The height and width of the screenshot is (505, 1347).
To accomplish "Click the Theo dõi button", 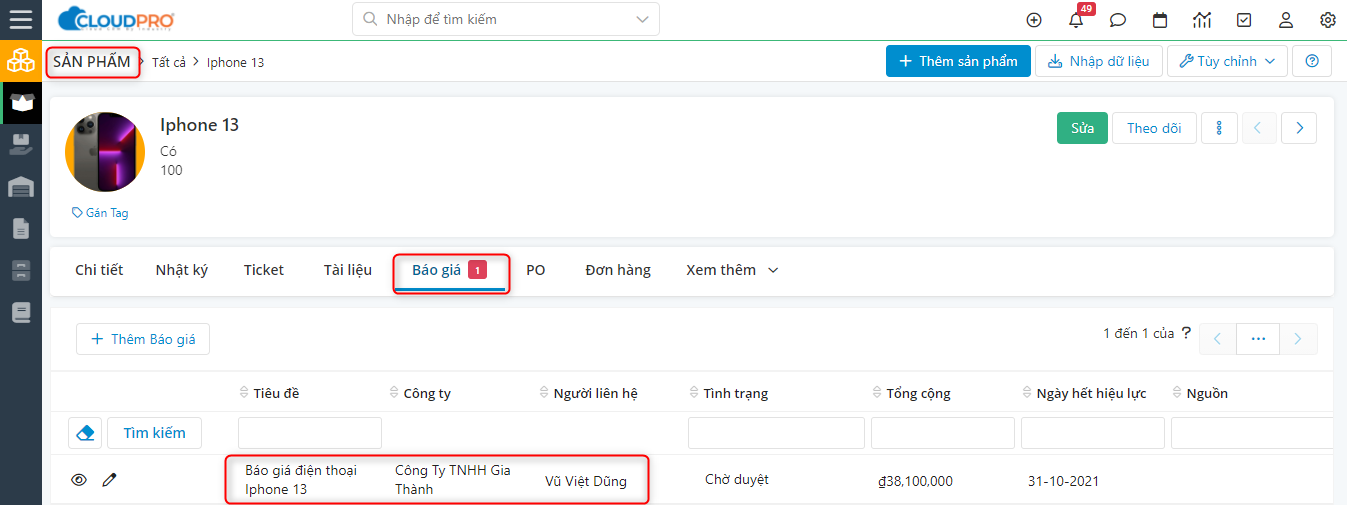I will pyautogui.click(x=1154, y=128).
